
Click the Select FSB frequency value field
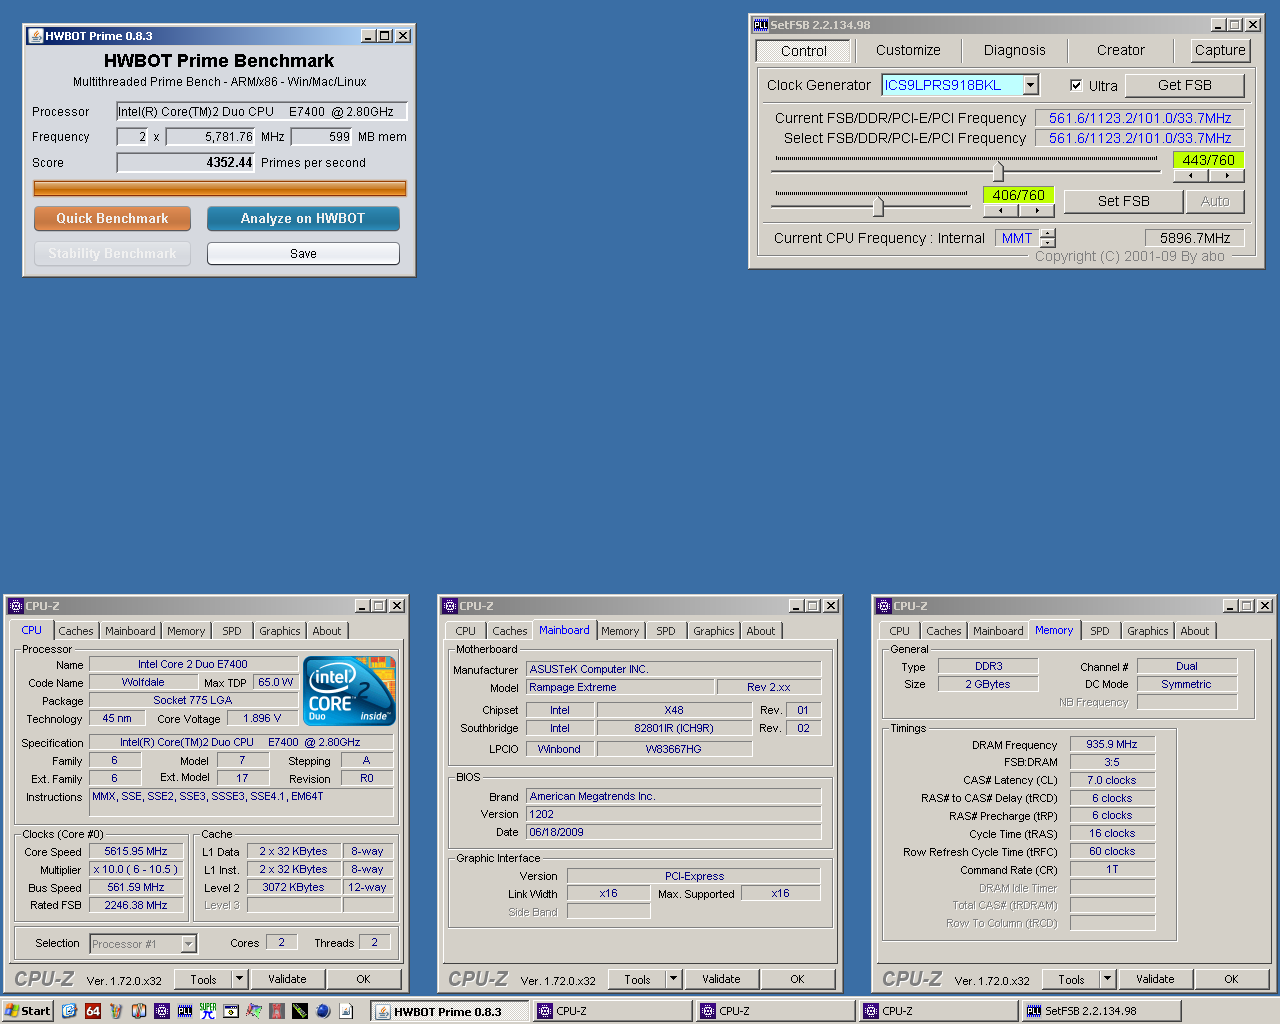[1140, 138]
